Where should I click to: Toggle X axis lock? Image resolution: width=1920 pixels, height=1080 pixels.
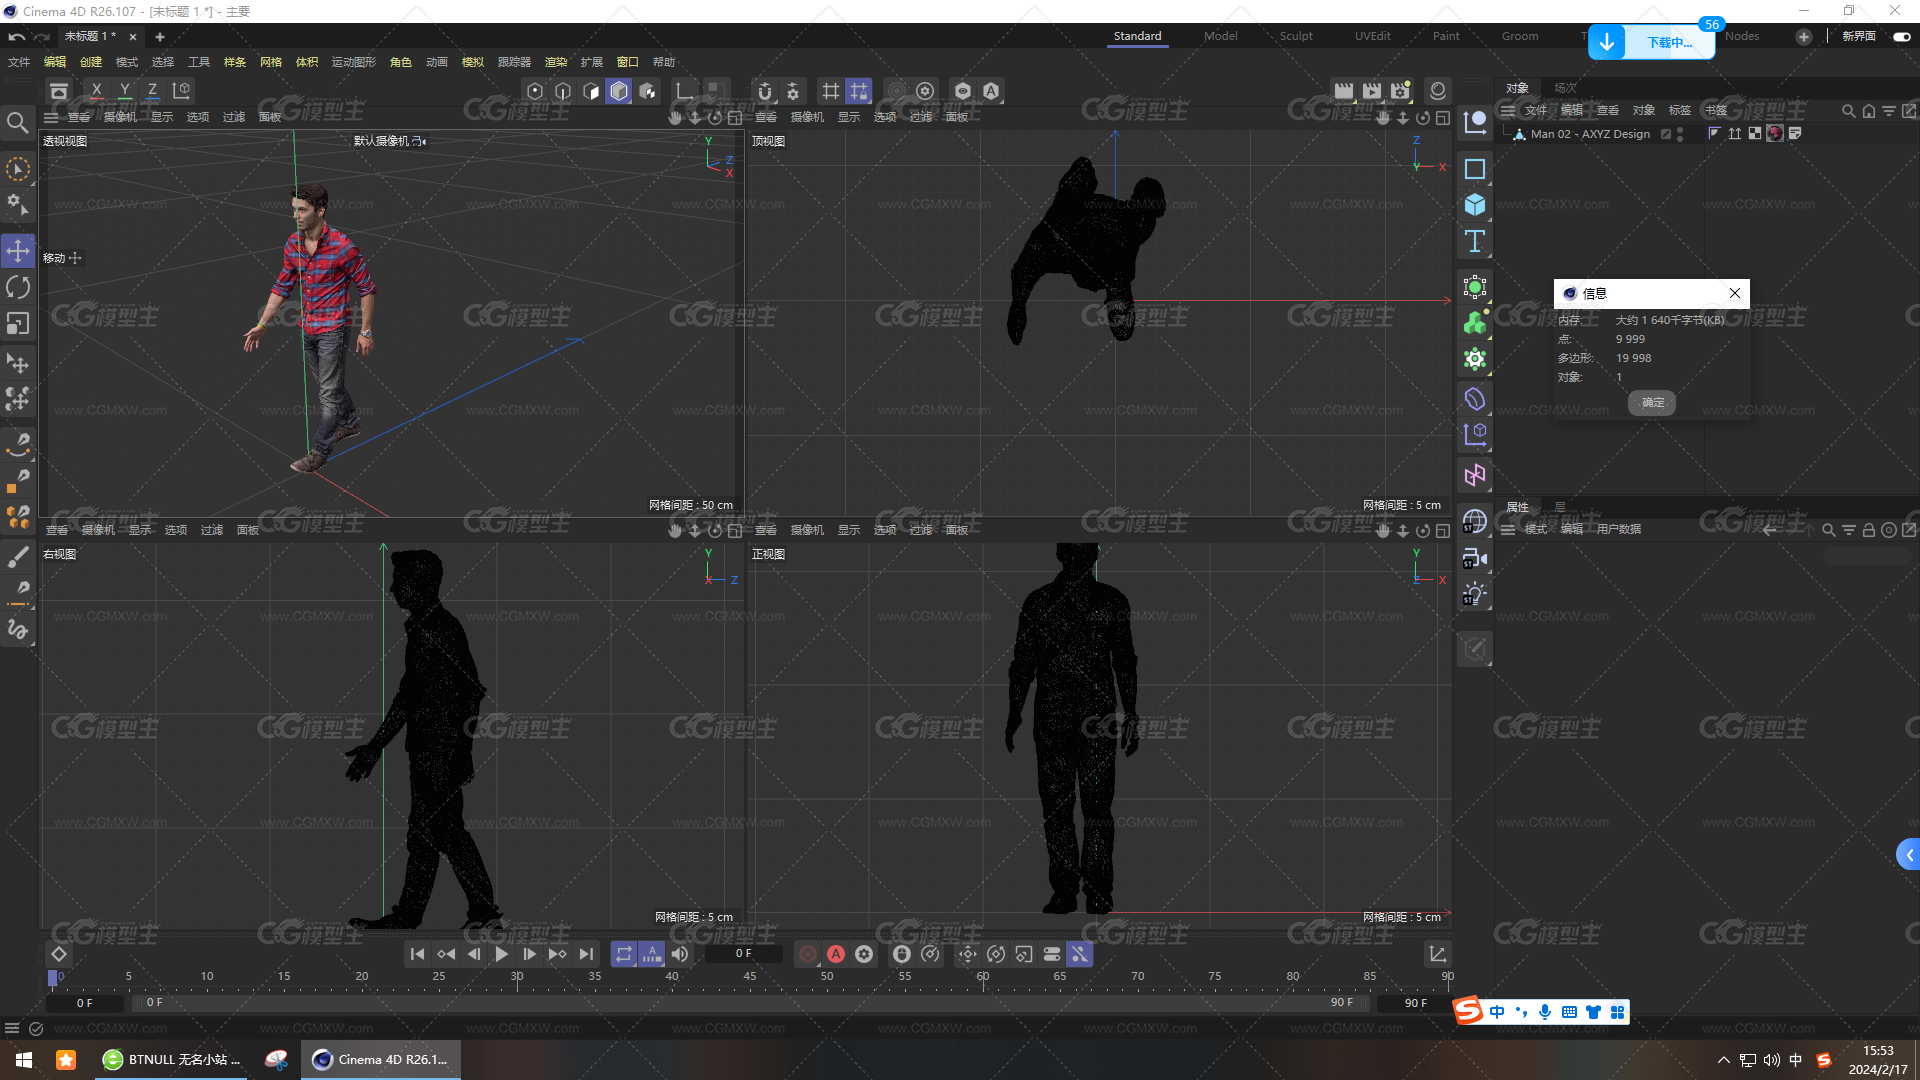tap(96, 91)
